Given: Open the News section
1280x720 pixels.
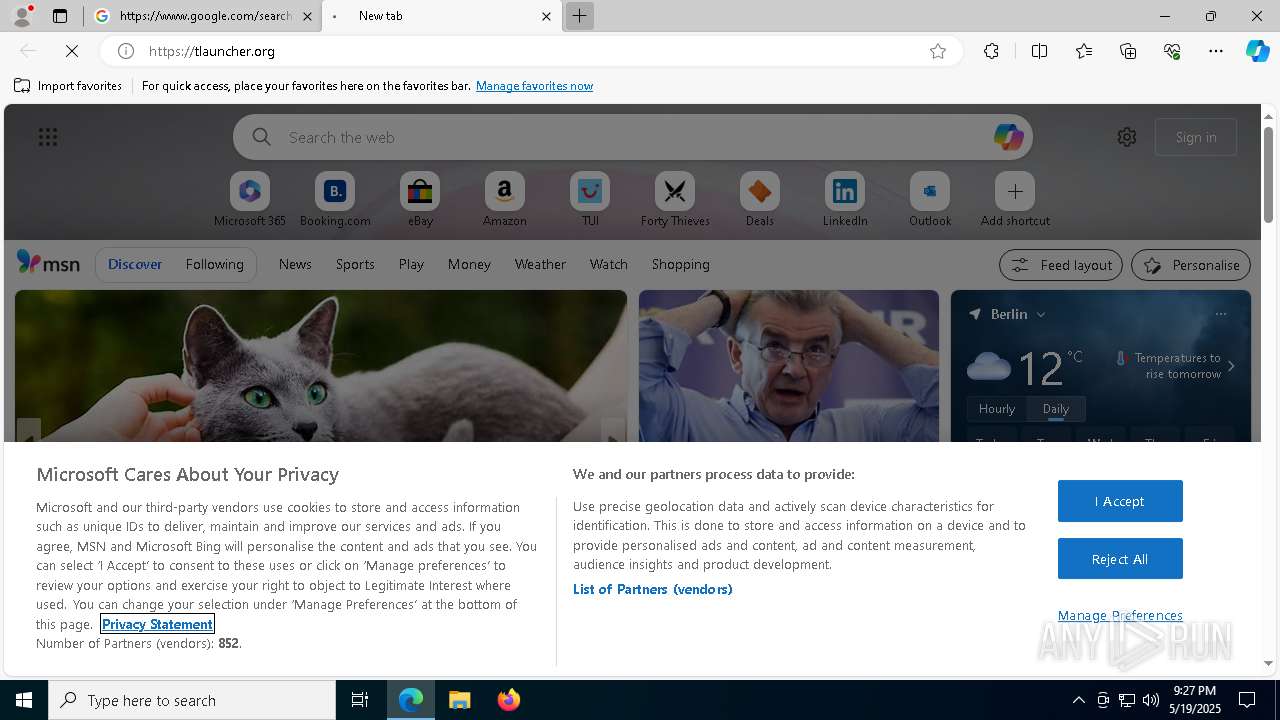Looking at the screenshot, I should (295, 264).
